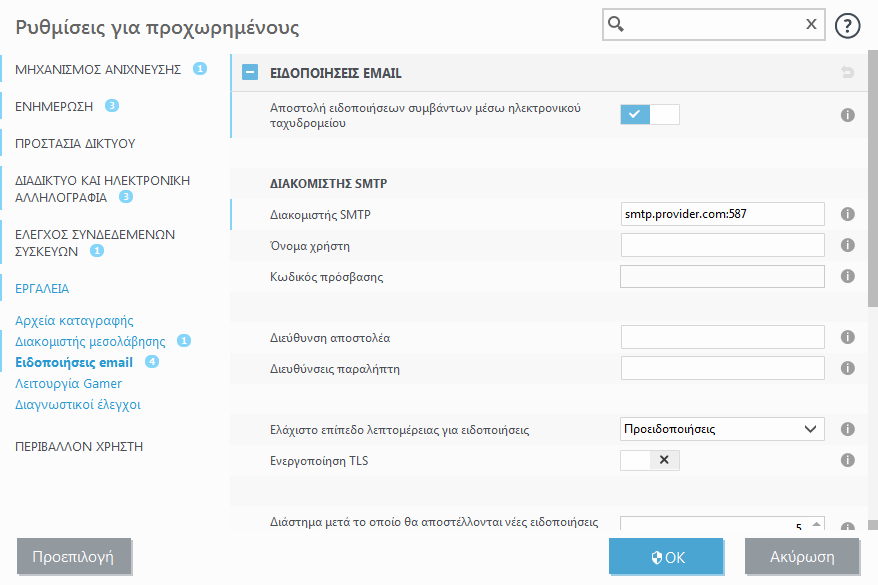The image size is (878, 585).
Task: Click info icon beside Κωδικός πρόσβασης
Action: [847, 276]
